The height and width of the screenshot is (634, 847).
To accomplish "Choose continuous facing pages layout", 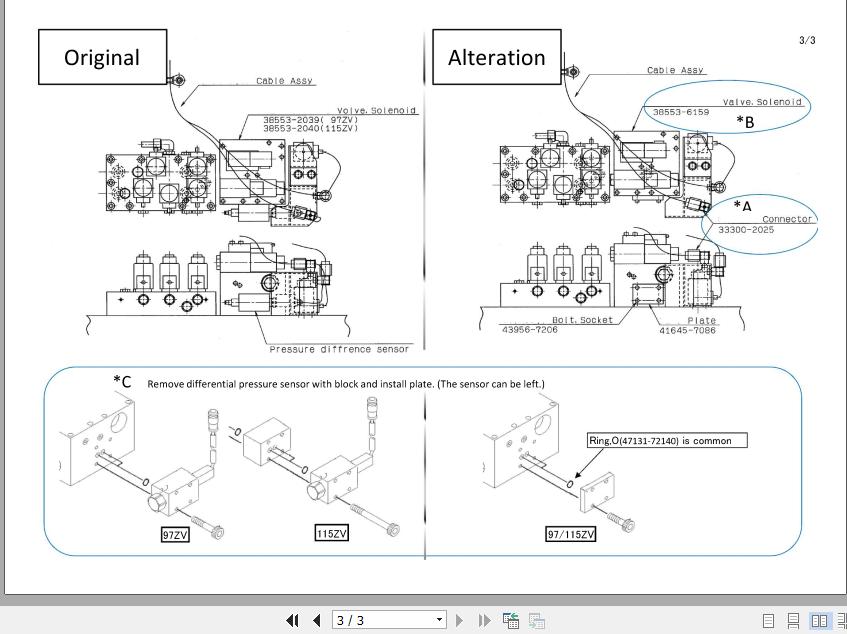I will (842, 620).
